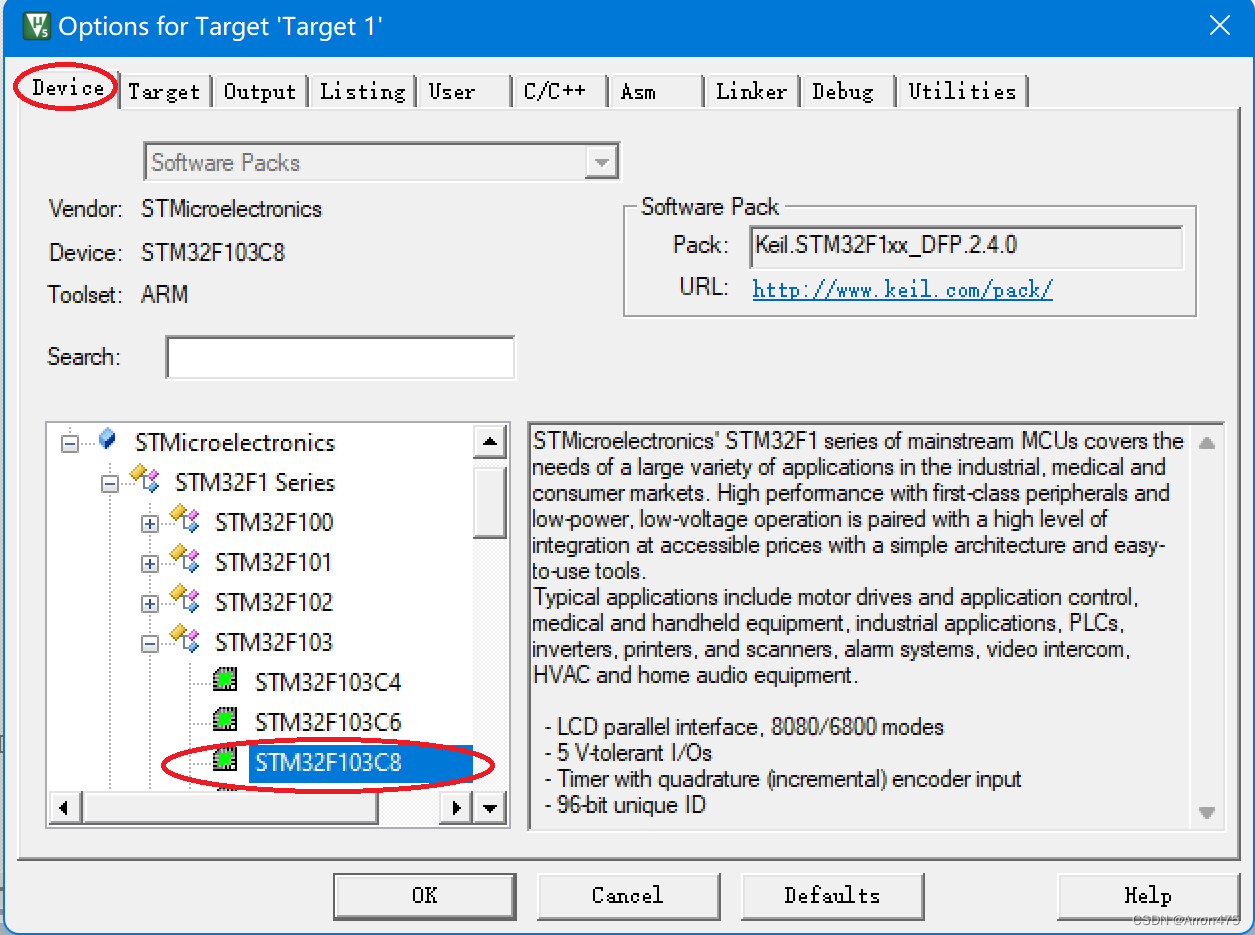Click the STM32F103 subfamily icon
The image size is (1255, 935).
coord(186,639)
